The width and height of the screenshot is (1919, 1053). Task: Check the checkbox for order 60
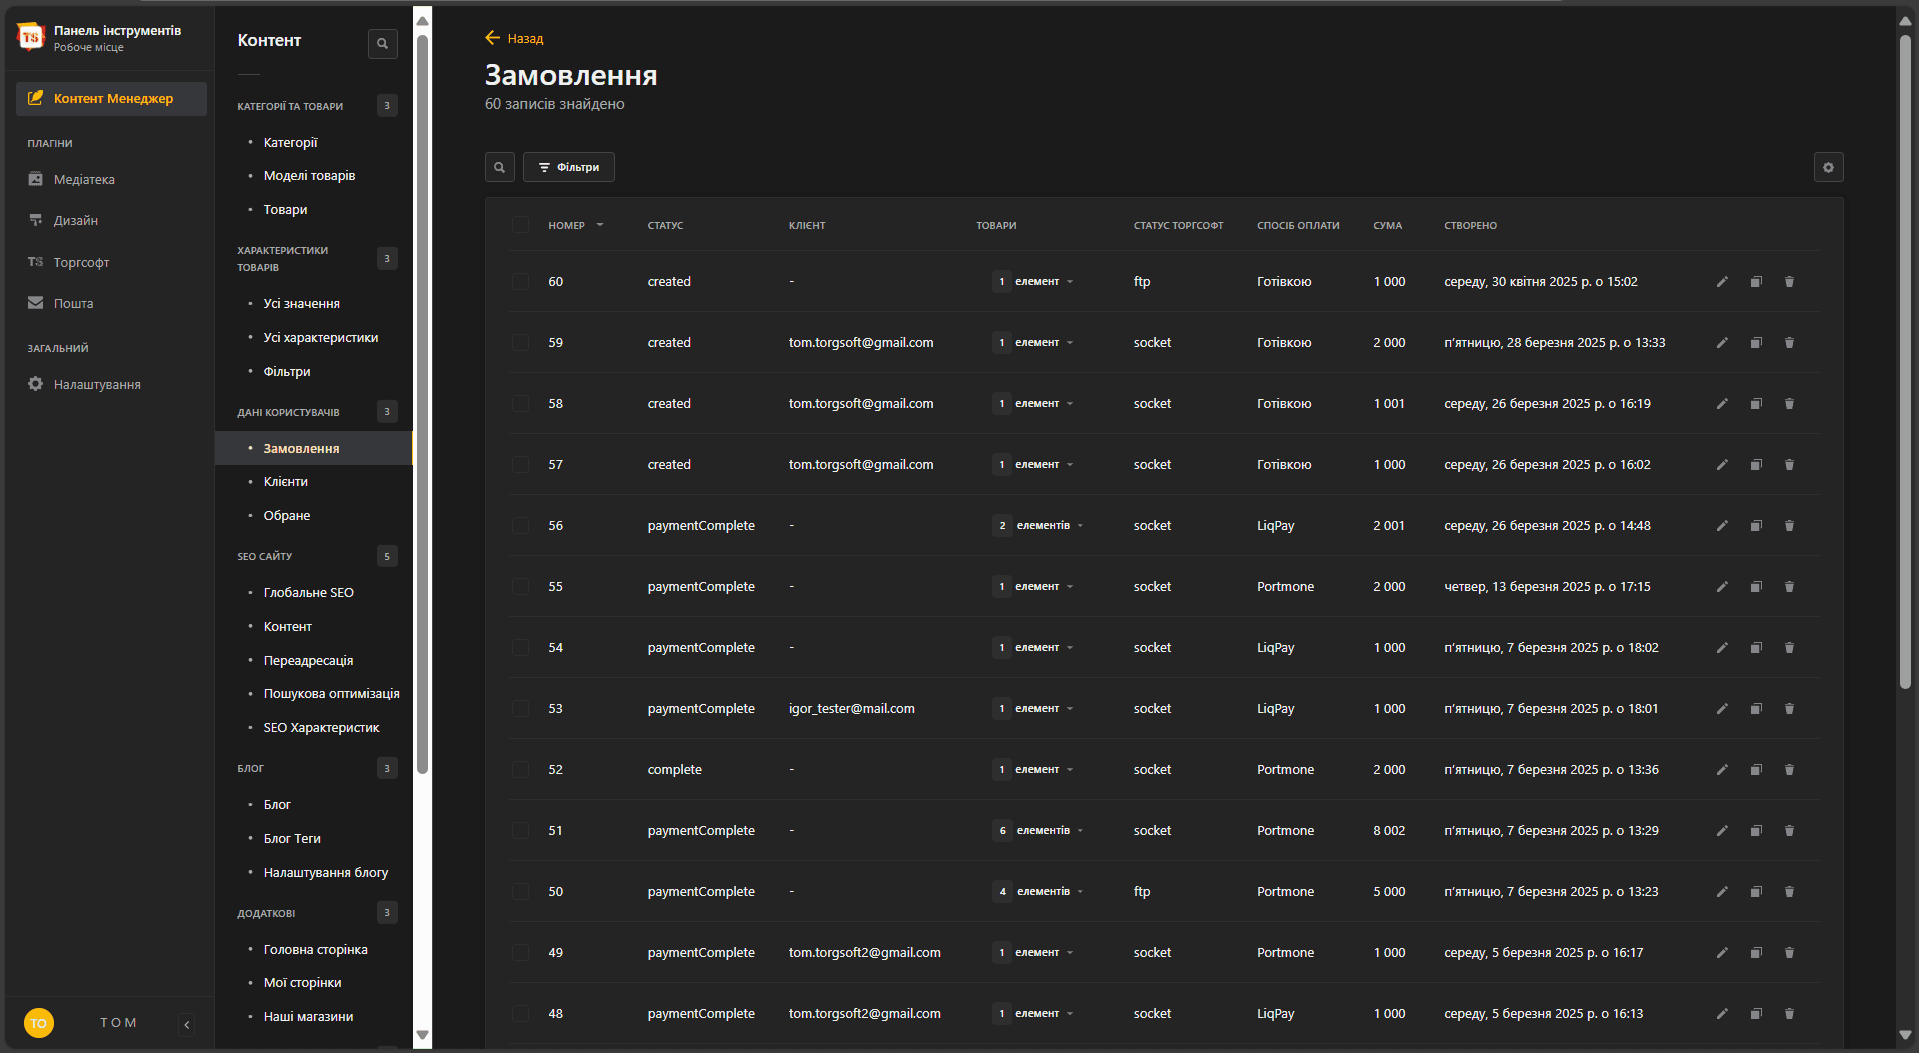click(521, 282)
